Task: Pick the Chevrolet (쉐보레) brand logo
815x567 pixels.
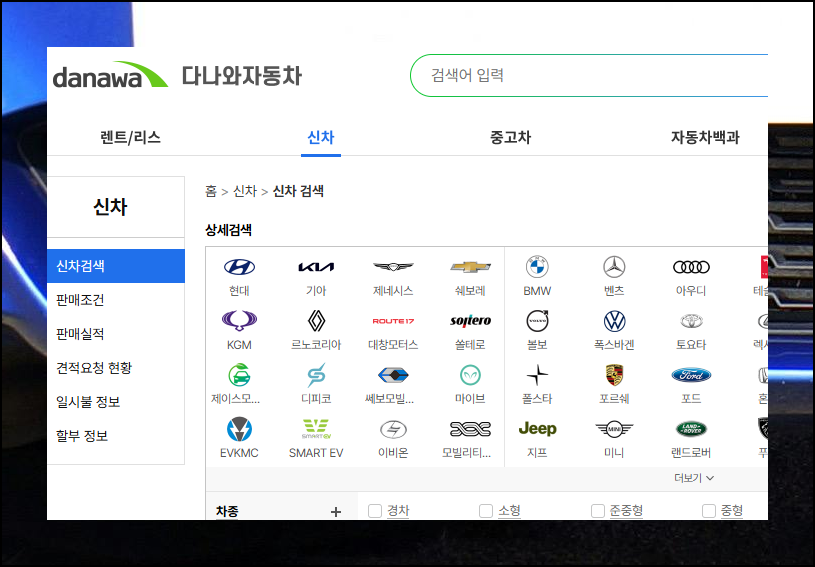Action: click(x=470, y=267)
